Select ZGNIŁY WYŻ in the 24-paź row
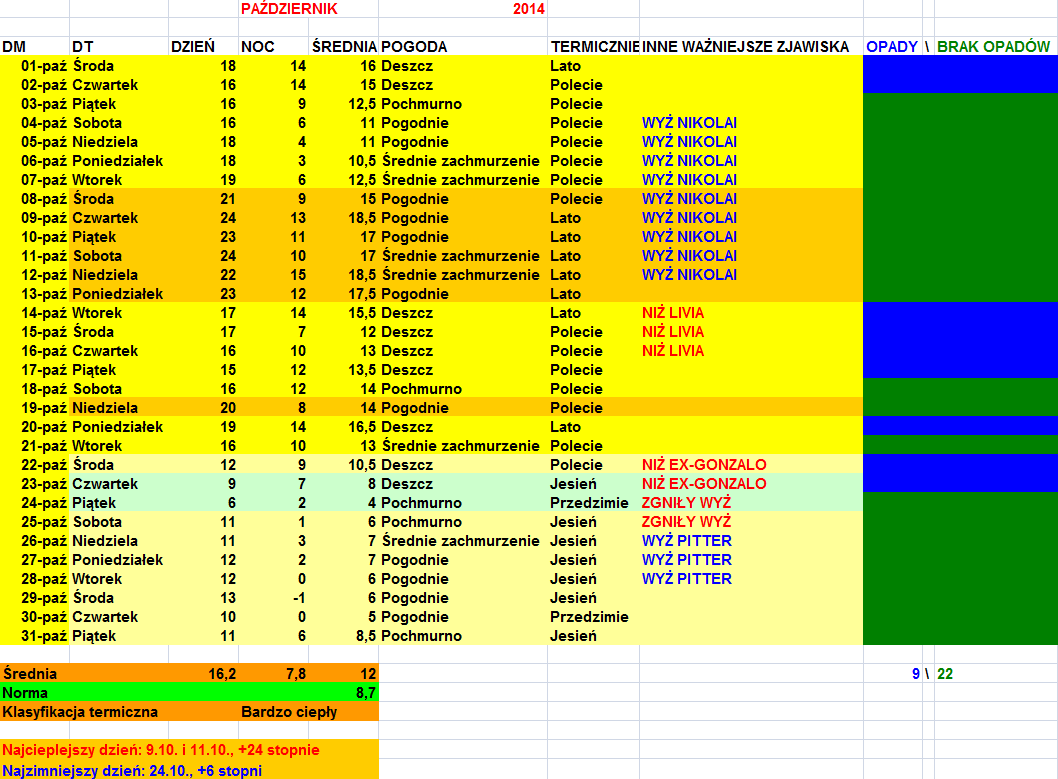The image size is (1058, 779). [x=686, y=503]
